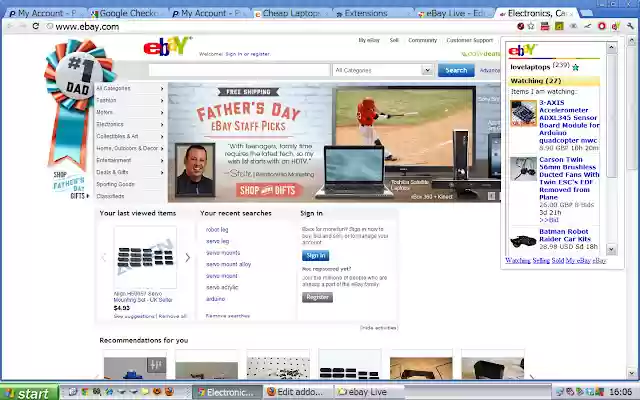Click the gray Register button

[317, 297]
